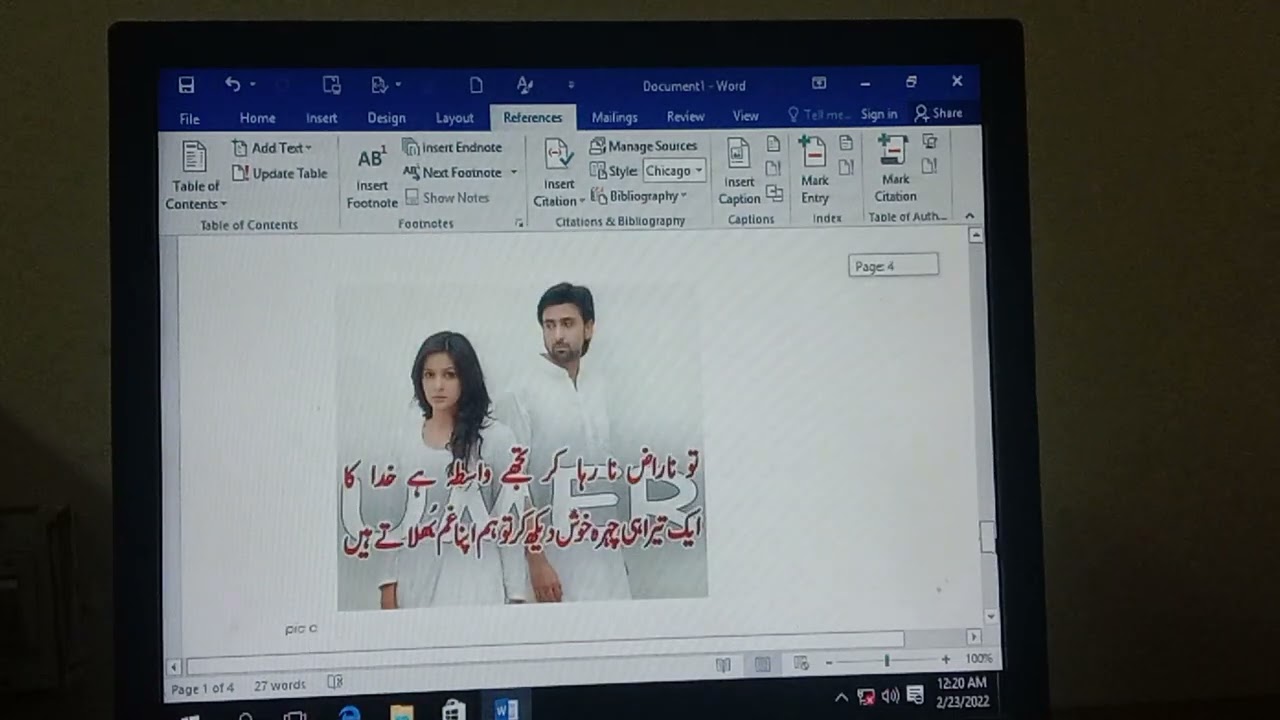Open the Ribbon Display Options icon

pos(819,84)
